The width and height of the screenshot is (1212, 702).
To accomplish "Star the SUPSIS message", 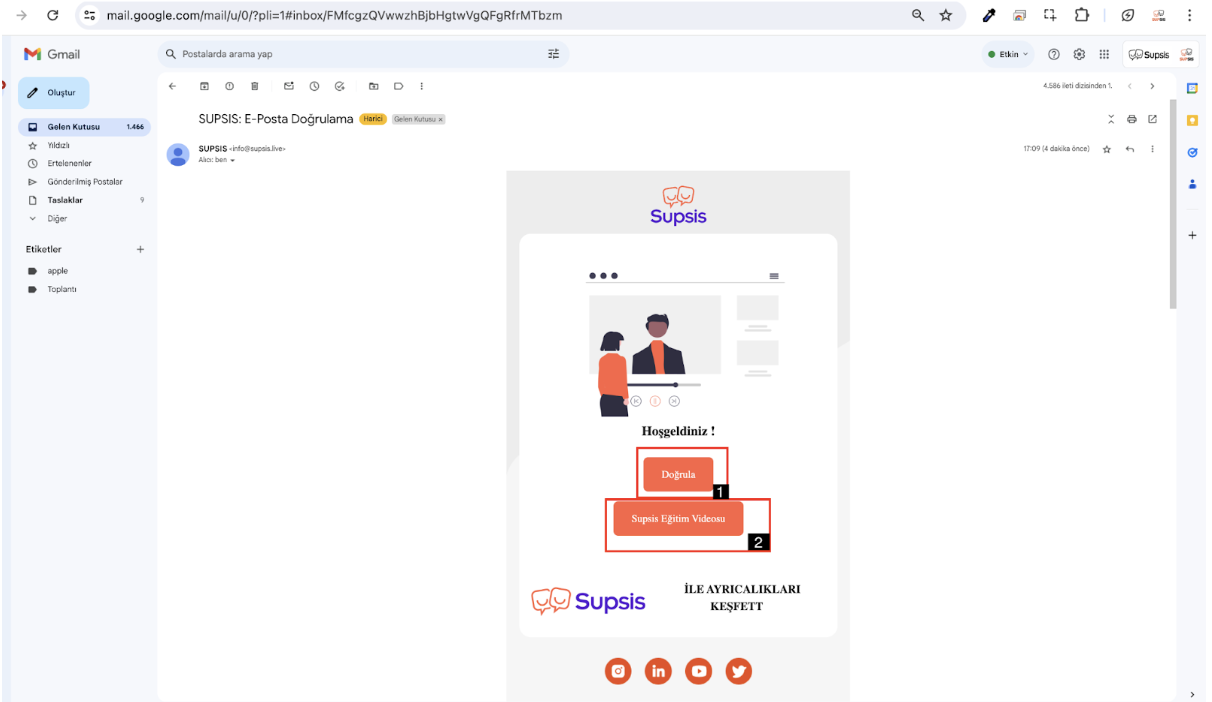I will point(1107,149).
